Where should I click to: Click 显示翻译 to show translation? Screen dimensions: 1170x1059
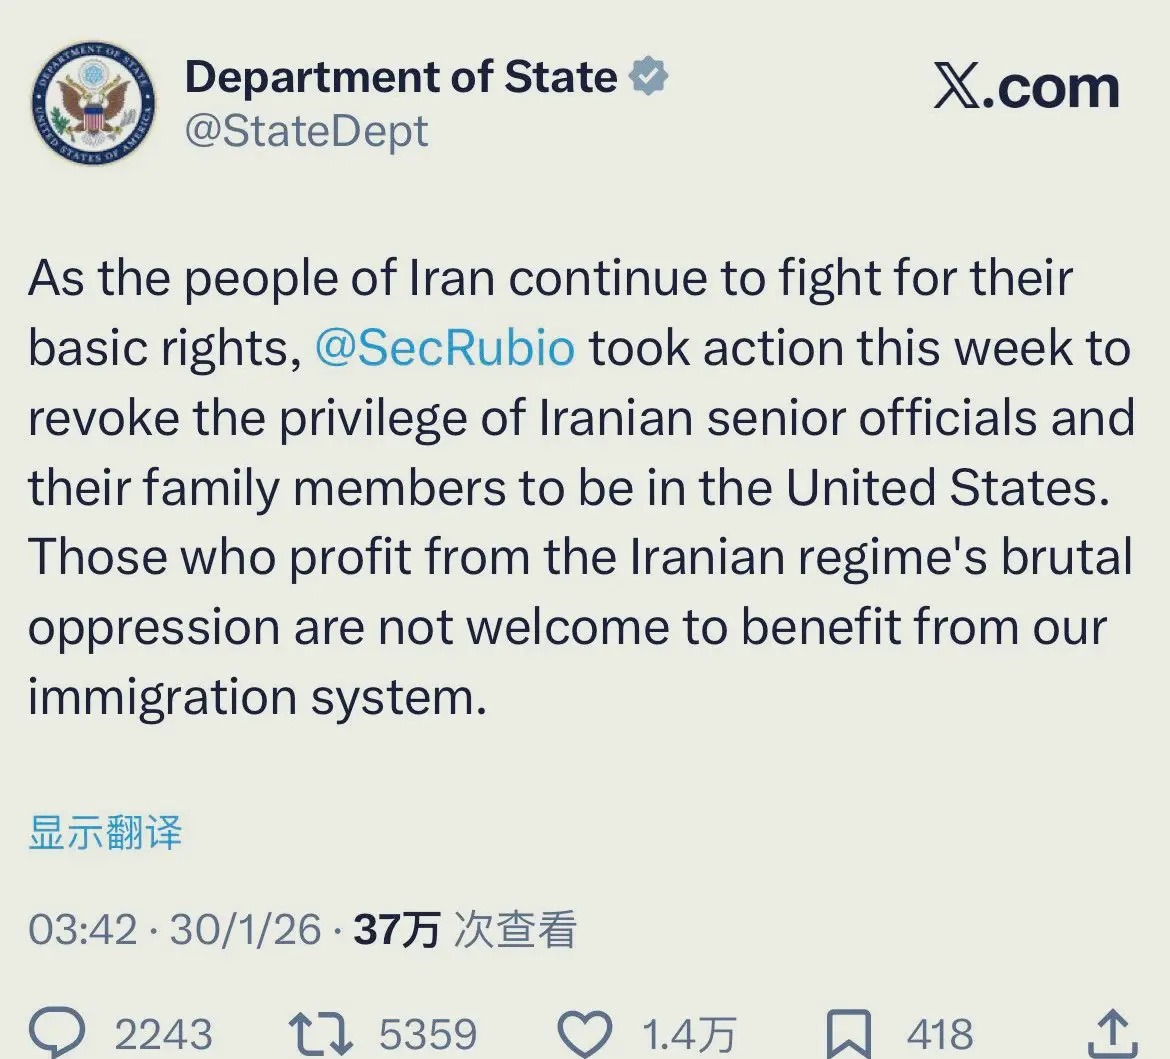[x=105, y=832]
